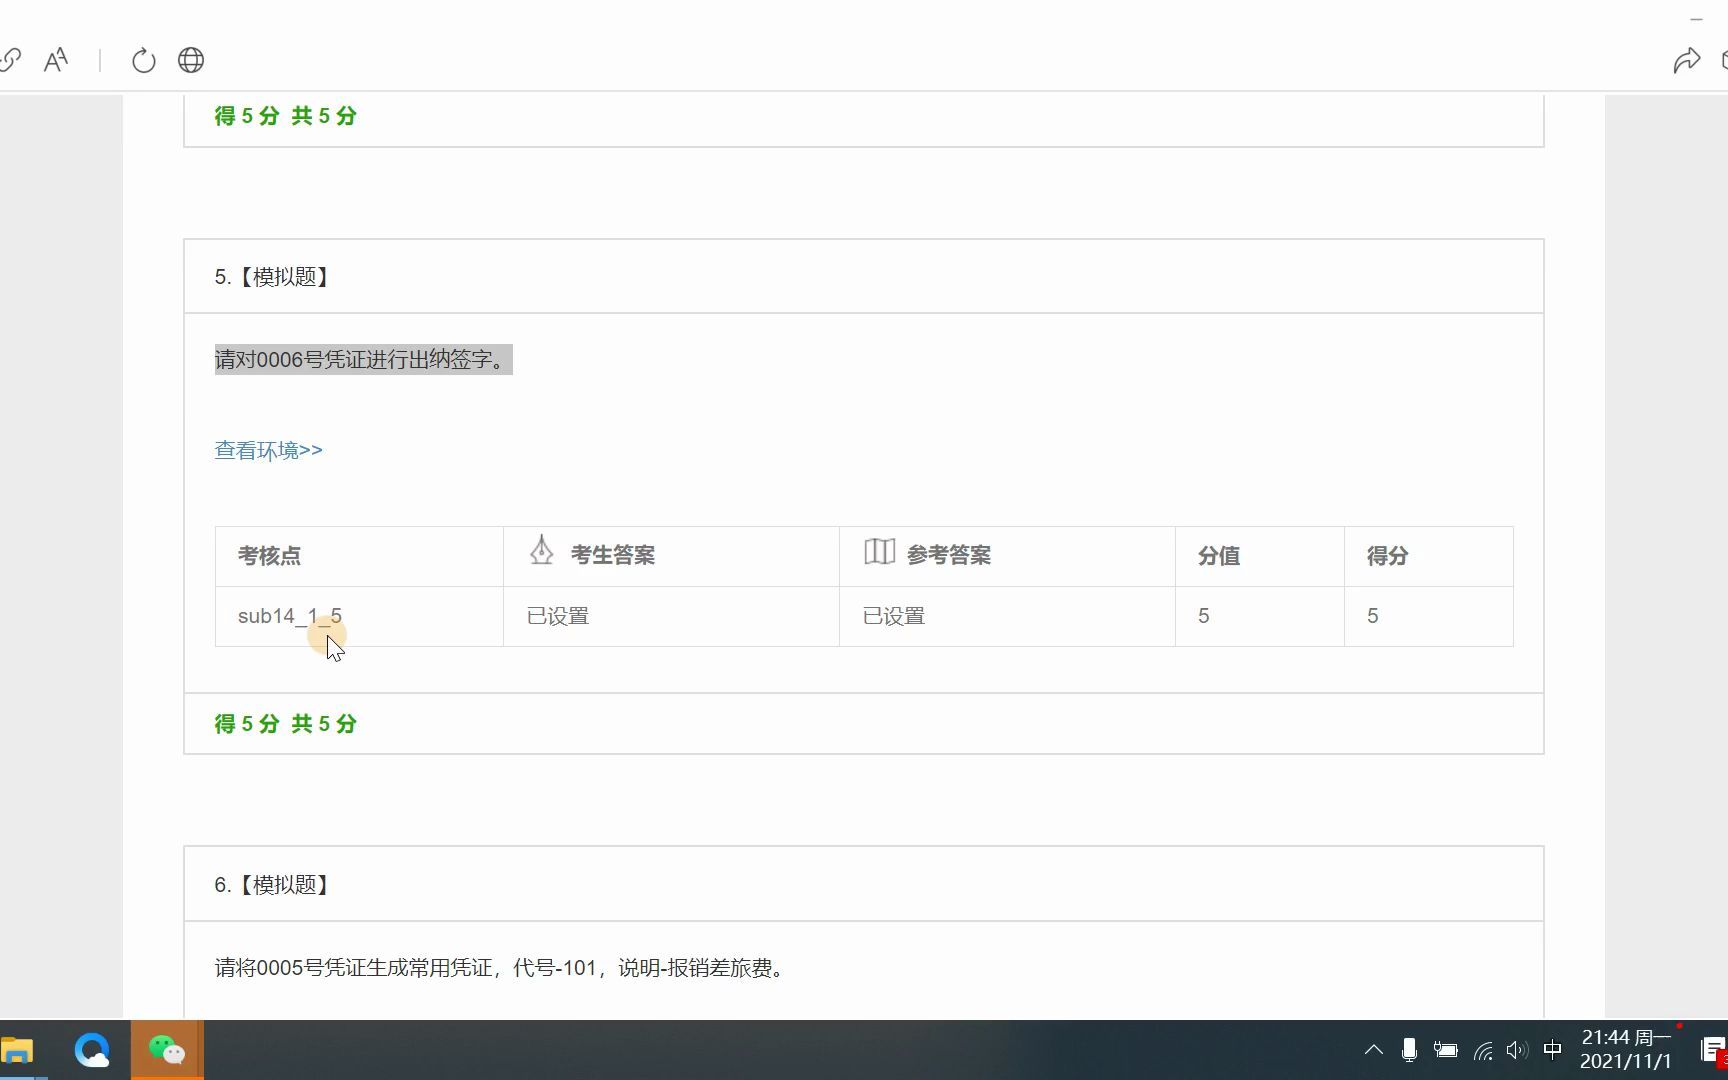Open the 查看环境>> link for question 5
The image size is (1728, 1080).
[268, 450]
